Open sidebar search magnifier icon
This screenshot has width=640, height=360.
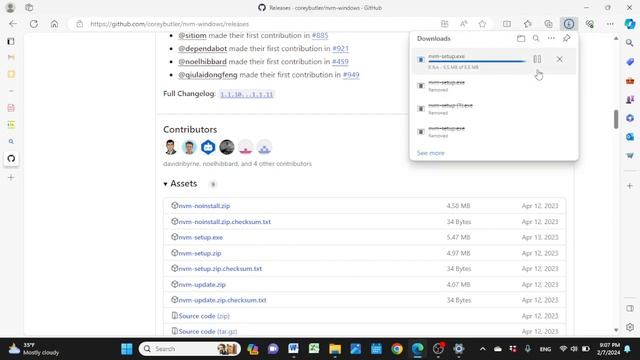[630, 43]
